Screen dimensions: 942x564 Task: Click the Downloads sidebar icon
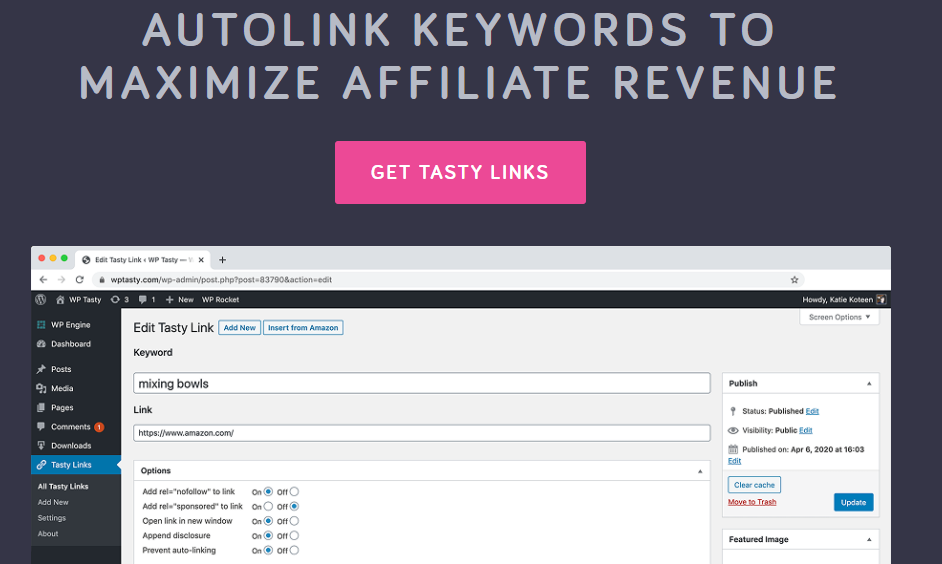[x=41, y=446]
